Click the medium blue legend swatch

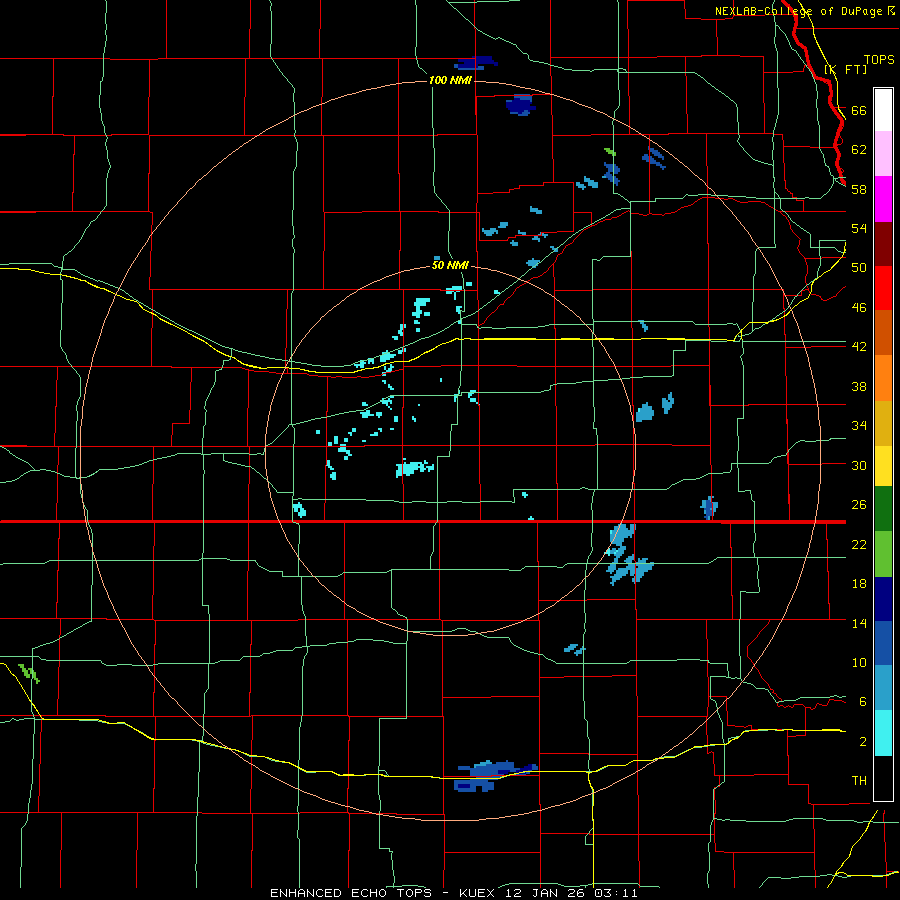tap(883, 643)
